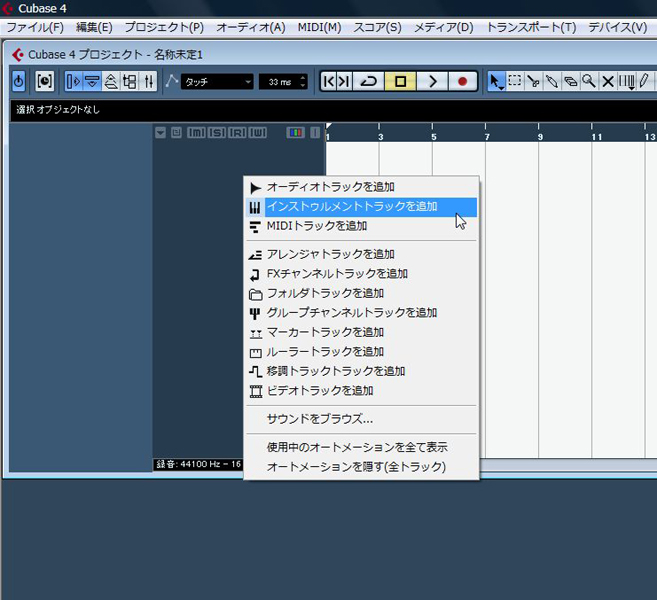Screen dimensions: 657x600
Task: Open ファイル(F) menu
Action: (35, 28)
